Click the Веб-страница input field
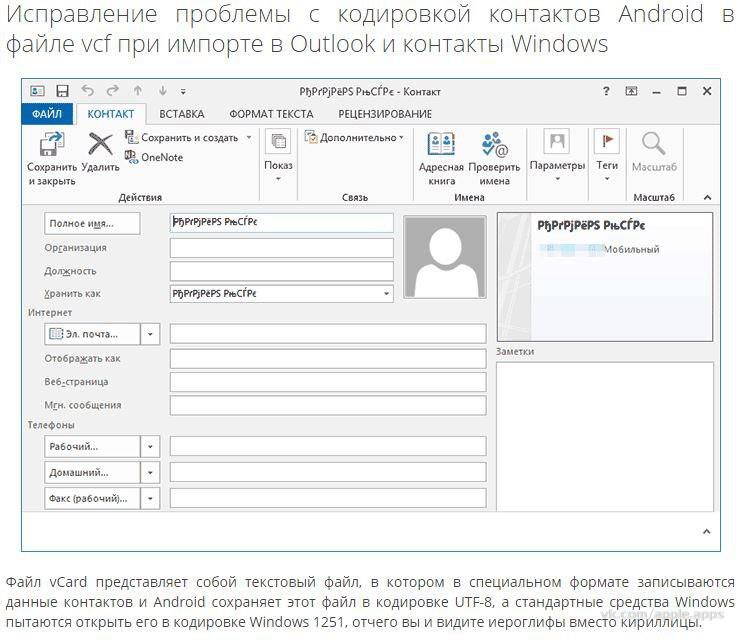Viewport: 744px width, 640px height. coord(328,382)
